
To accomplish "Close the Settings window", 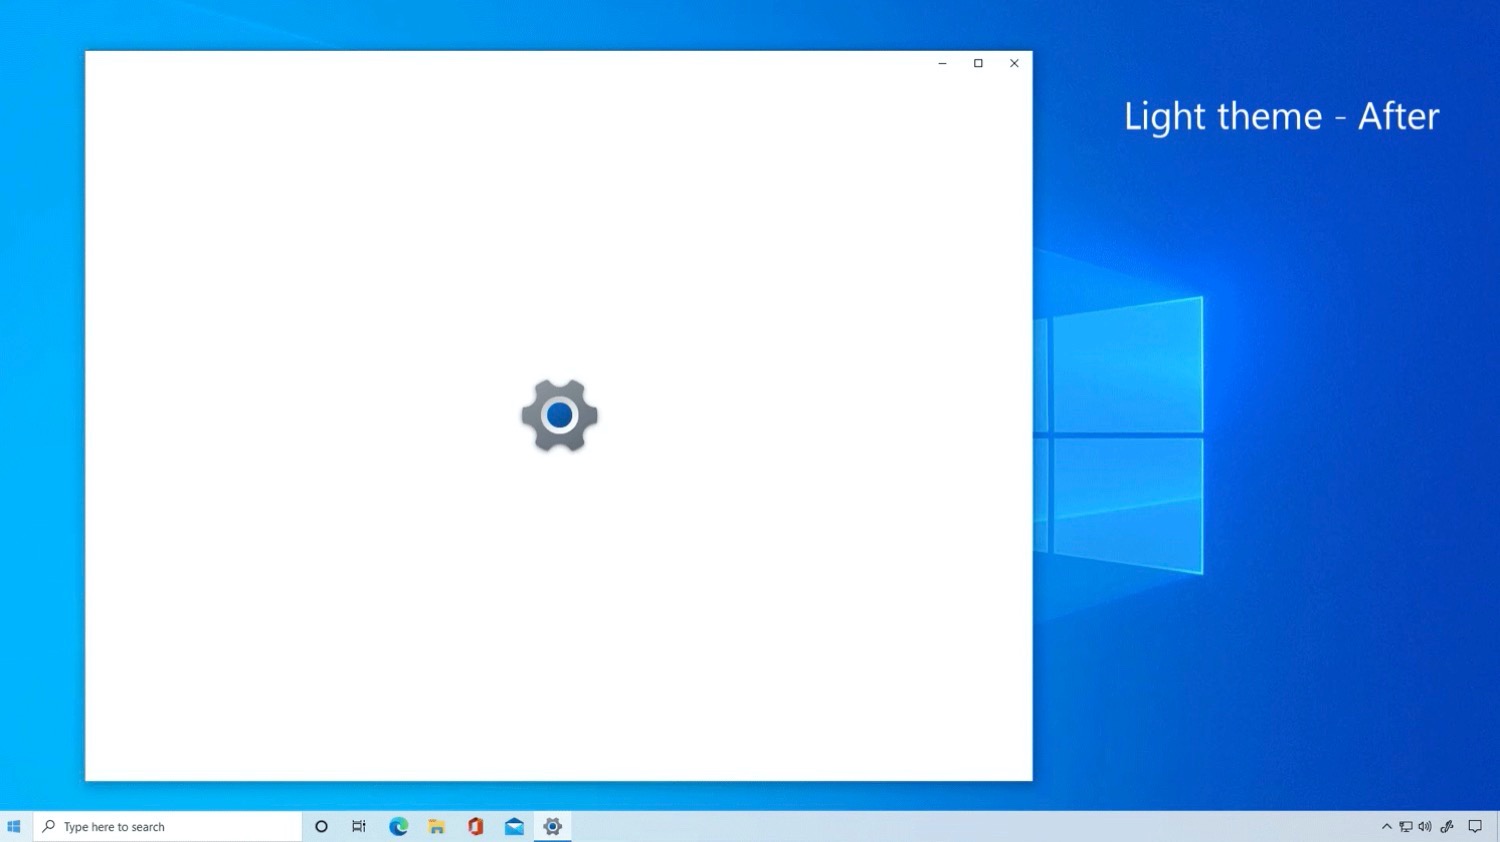I will tap(1014, 63).
